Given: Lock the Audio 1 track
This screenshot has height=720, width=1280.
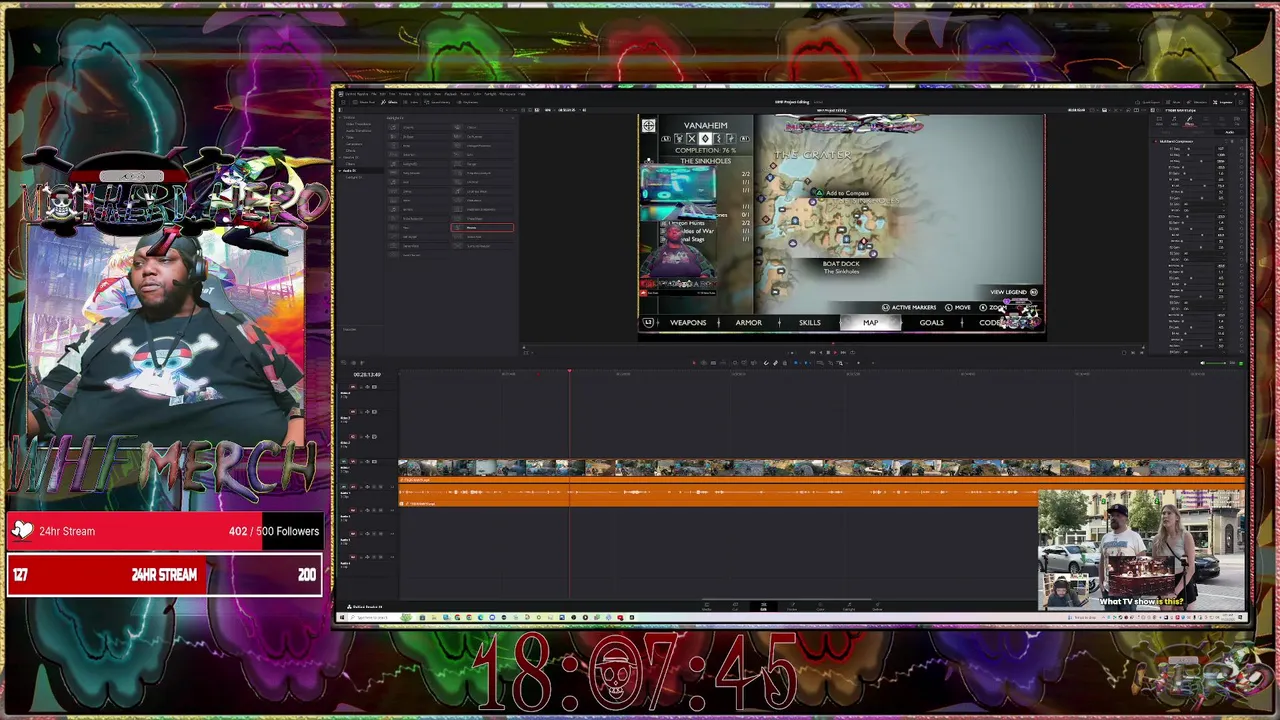Looking at the screenshot, I should (361, 487).
